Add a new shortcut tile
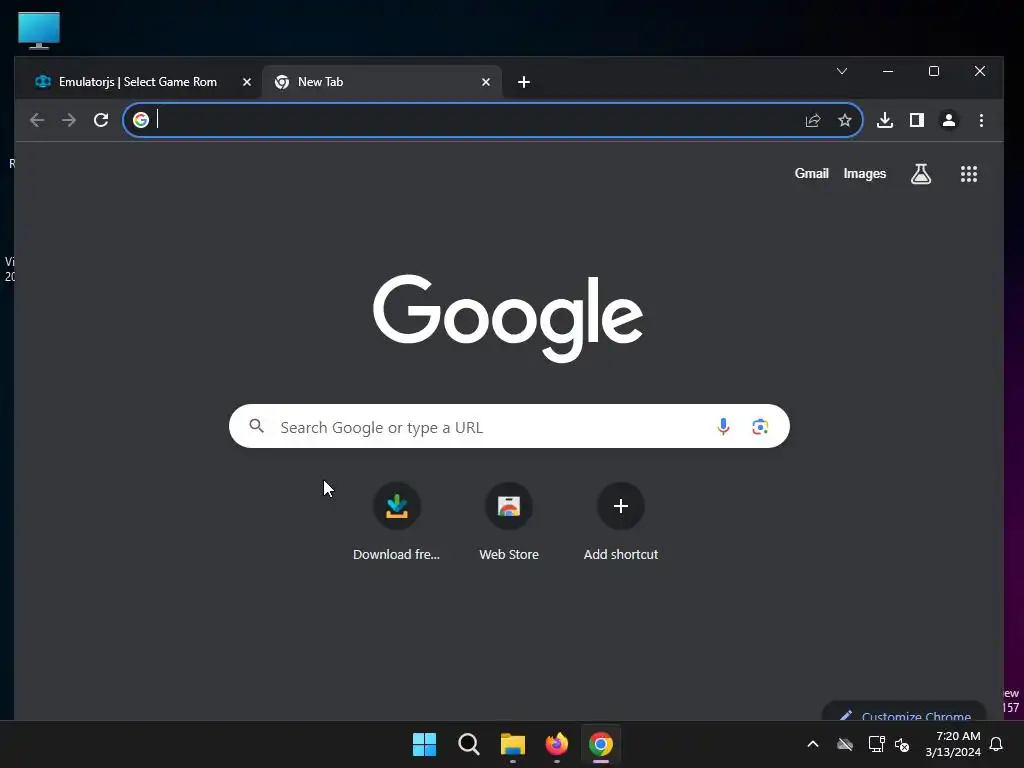 [621, 522]
